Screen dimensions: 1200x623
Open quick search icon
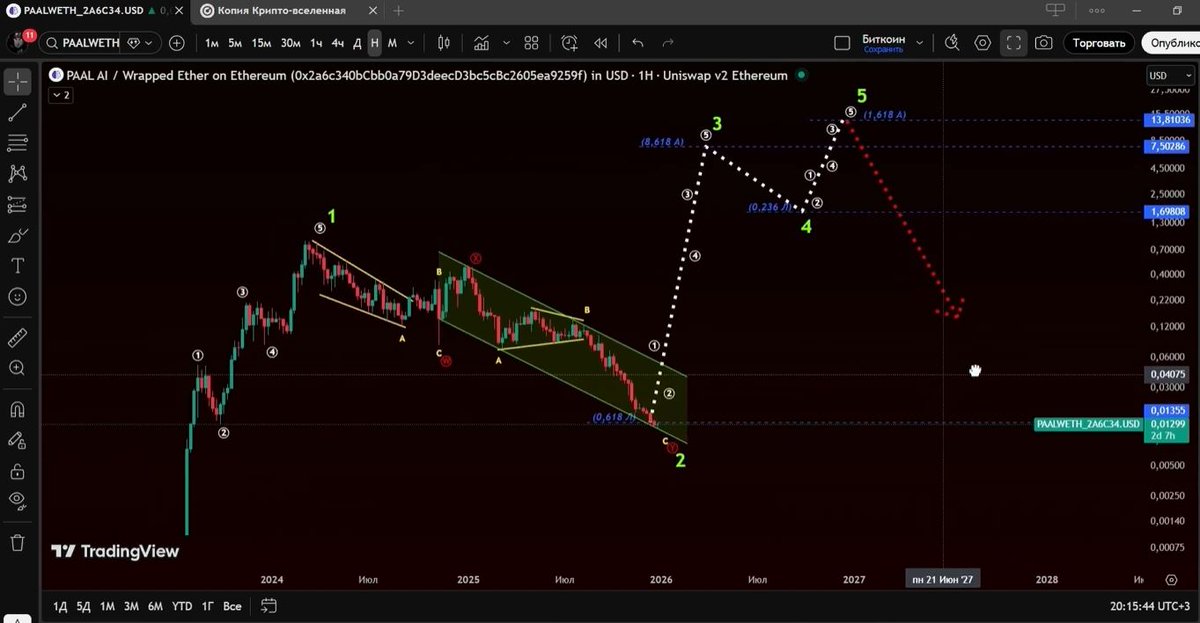pos(952,43)
